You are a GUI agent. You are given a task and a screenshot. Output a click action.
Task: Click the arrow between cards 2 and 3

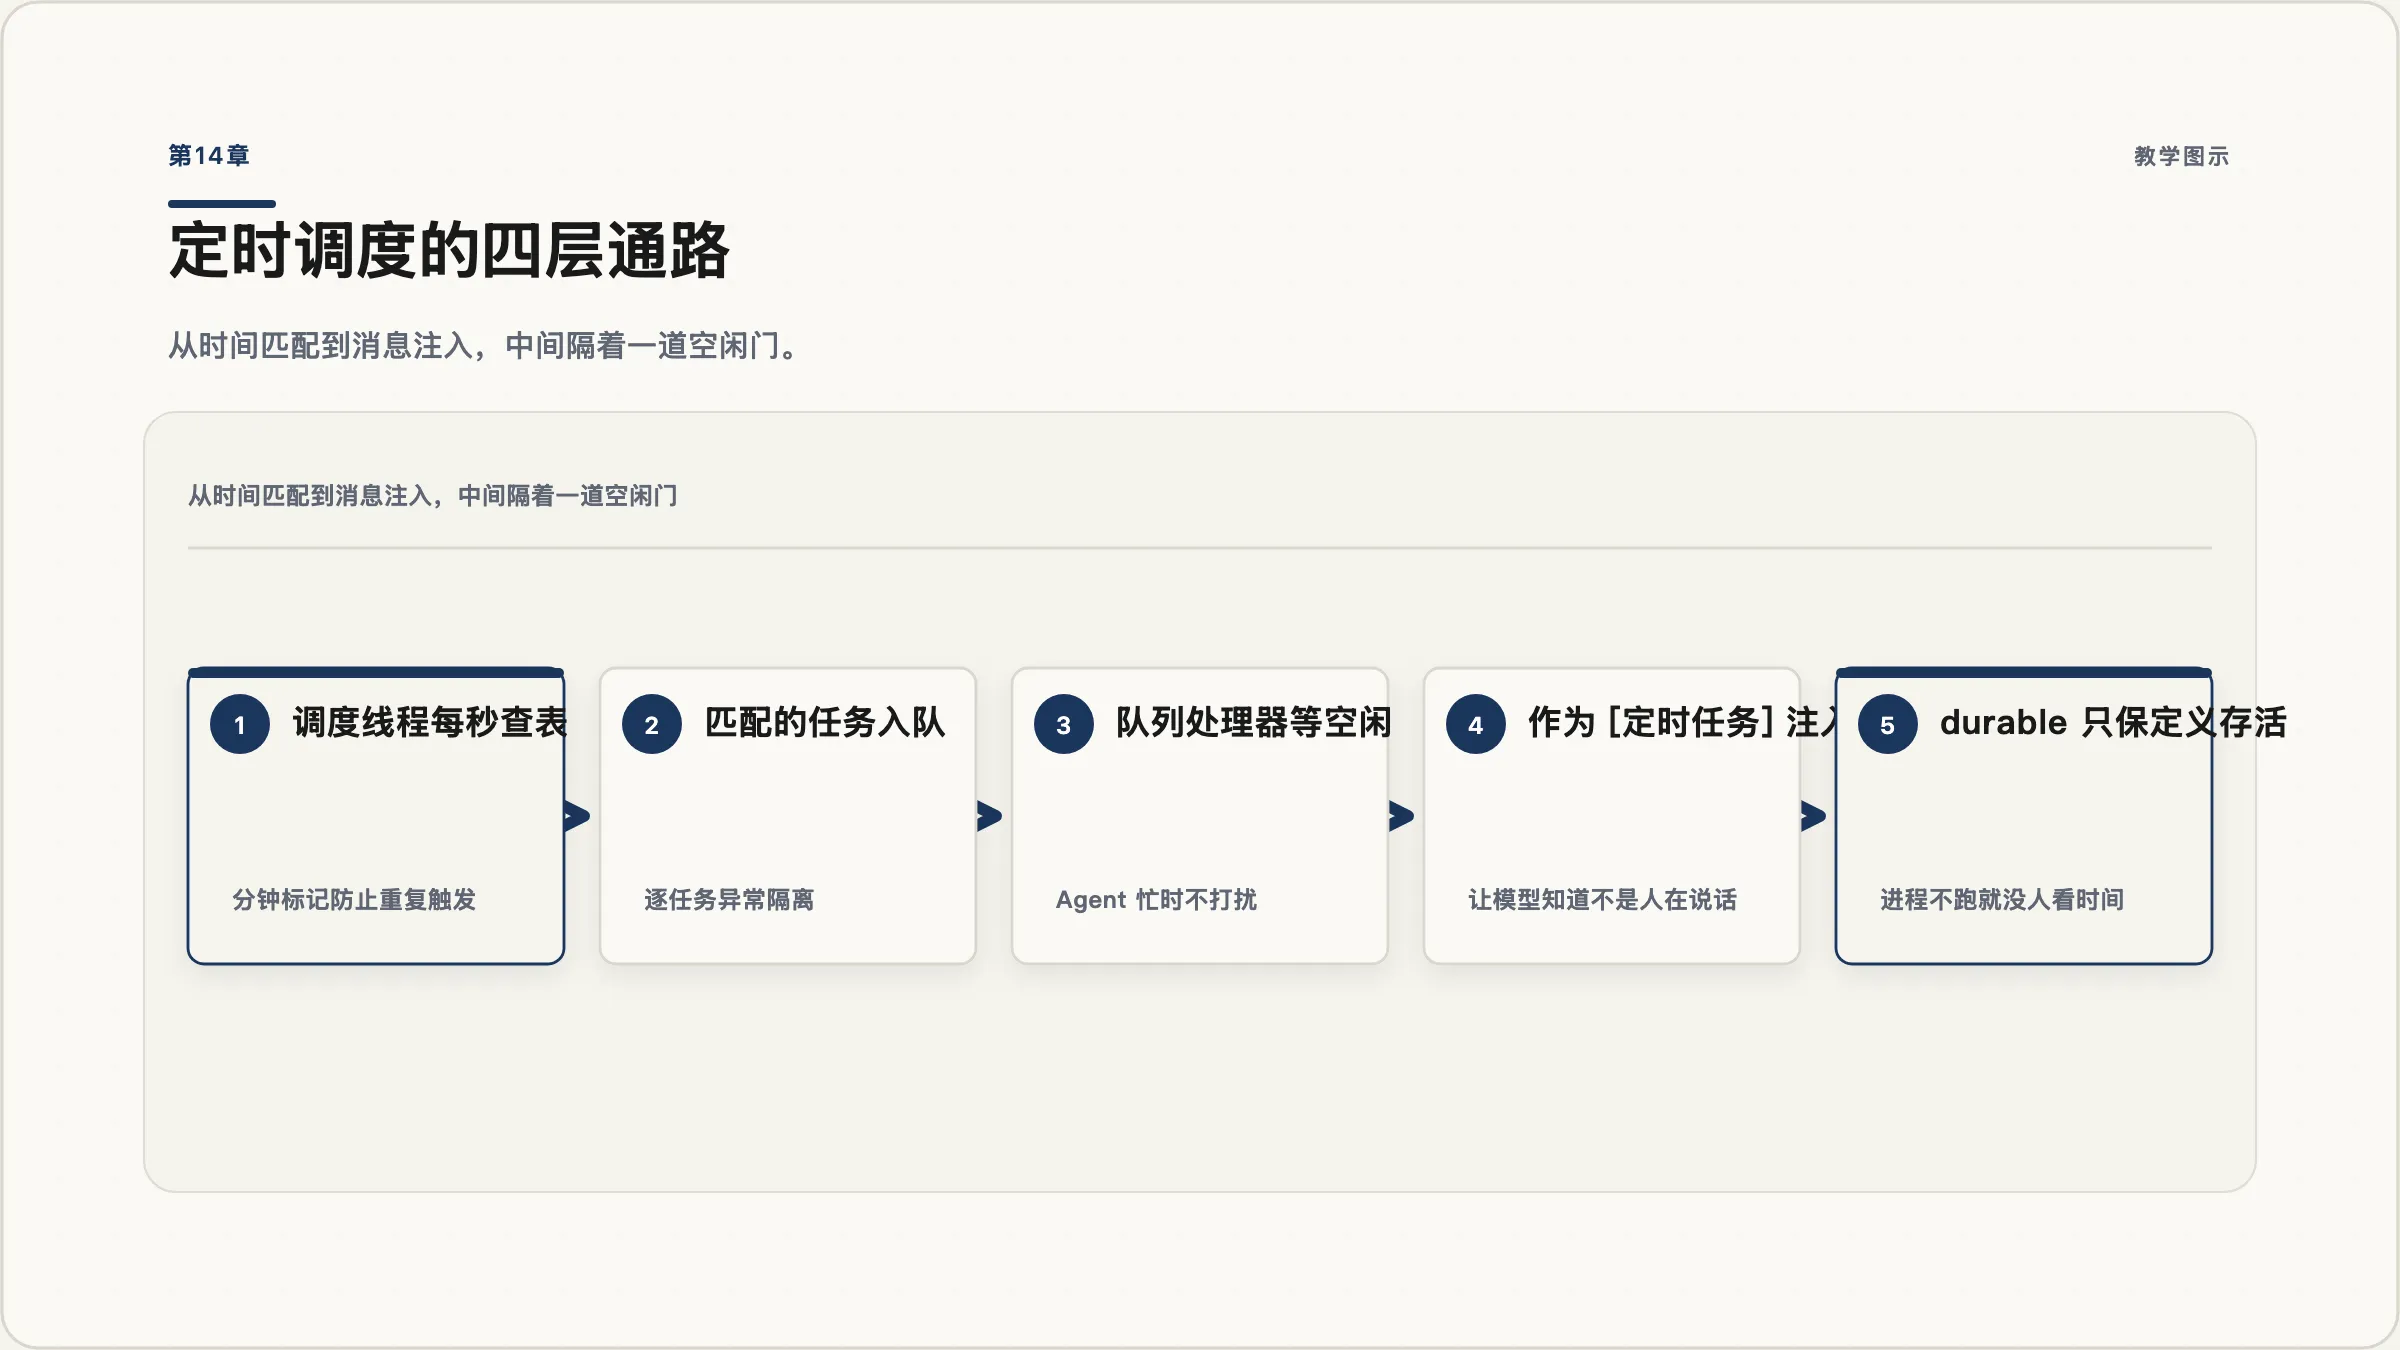989,816
